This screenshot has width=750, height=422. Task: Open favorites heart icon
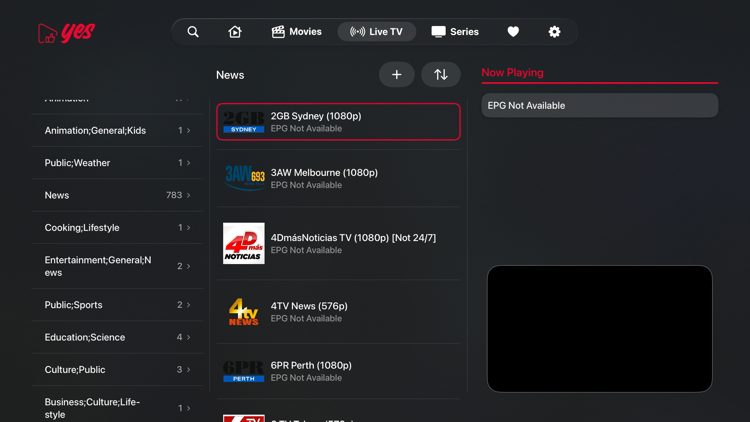coord(513,32)
